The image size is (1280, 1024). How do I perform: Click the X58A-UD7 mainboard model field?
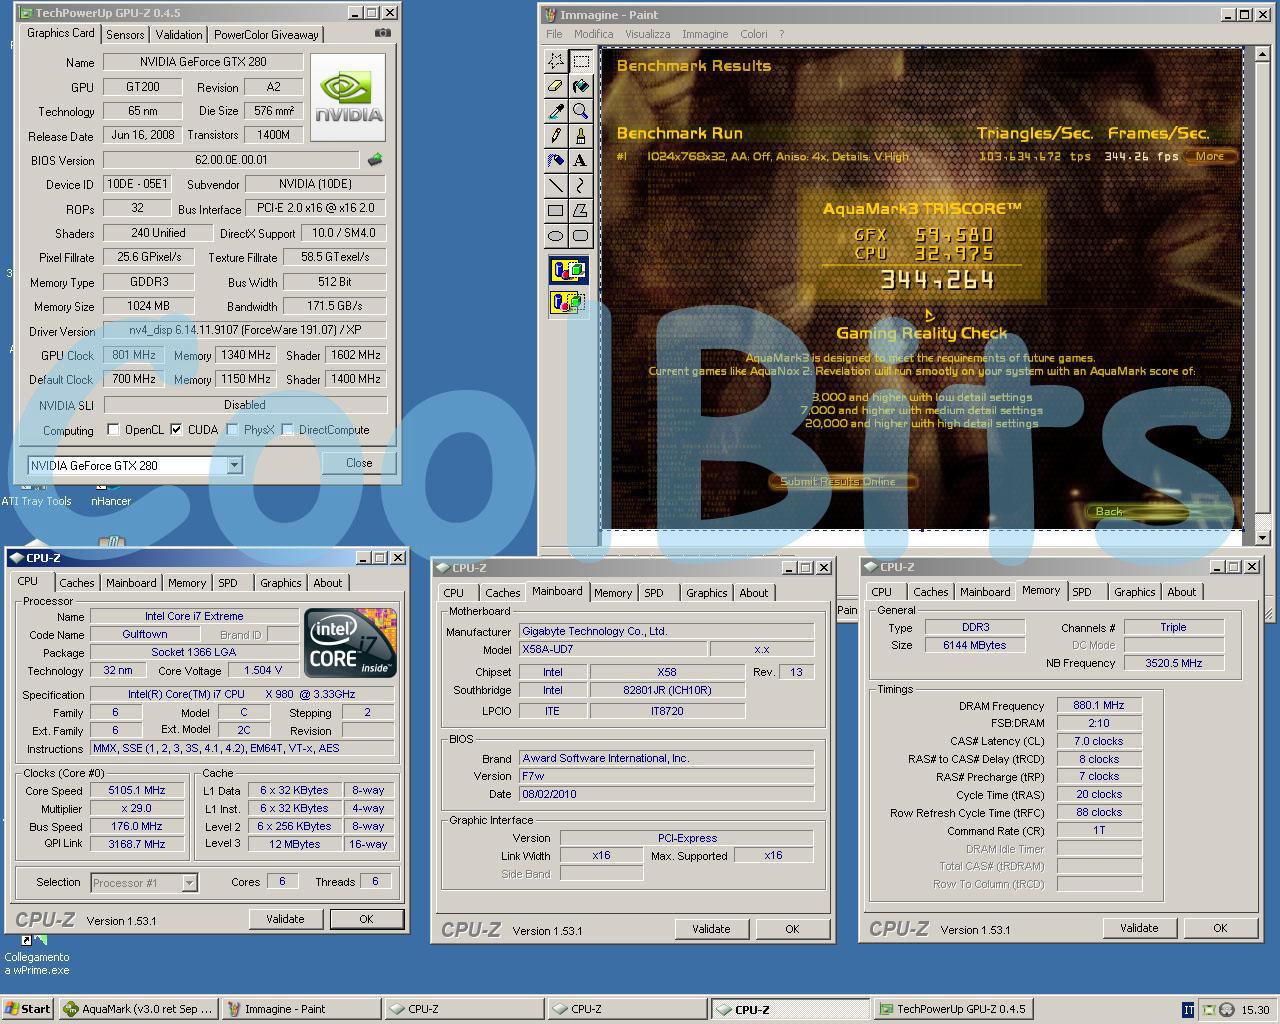click(612, 650)
